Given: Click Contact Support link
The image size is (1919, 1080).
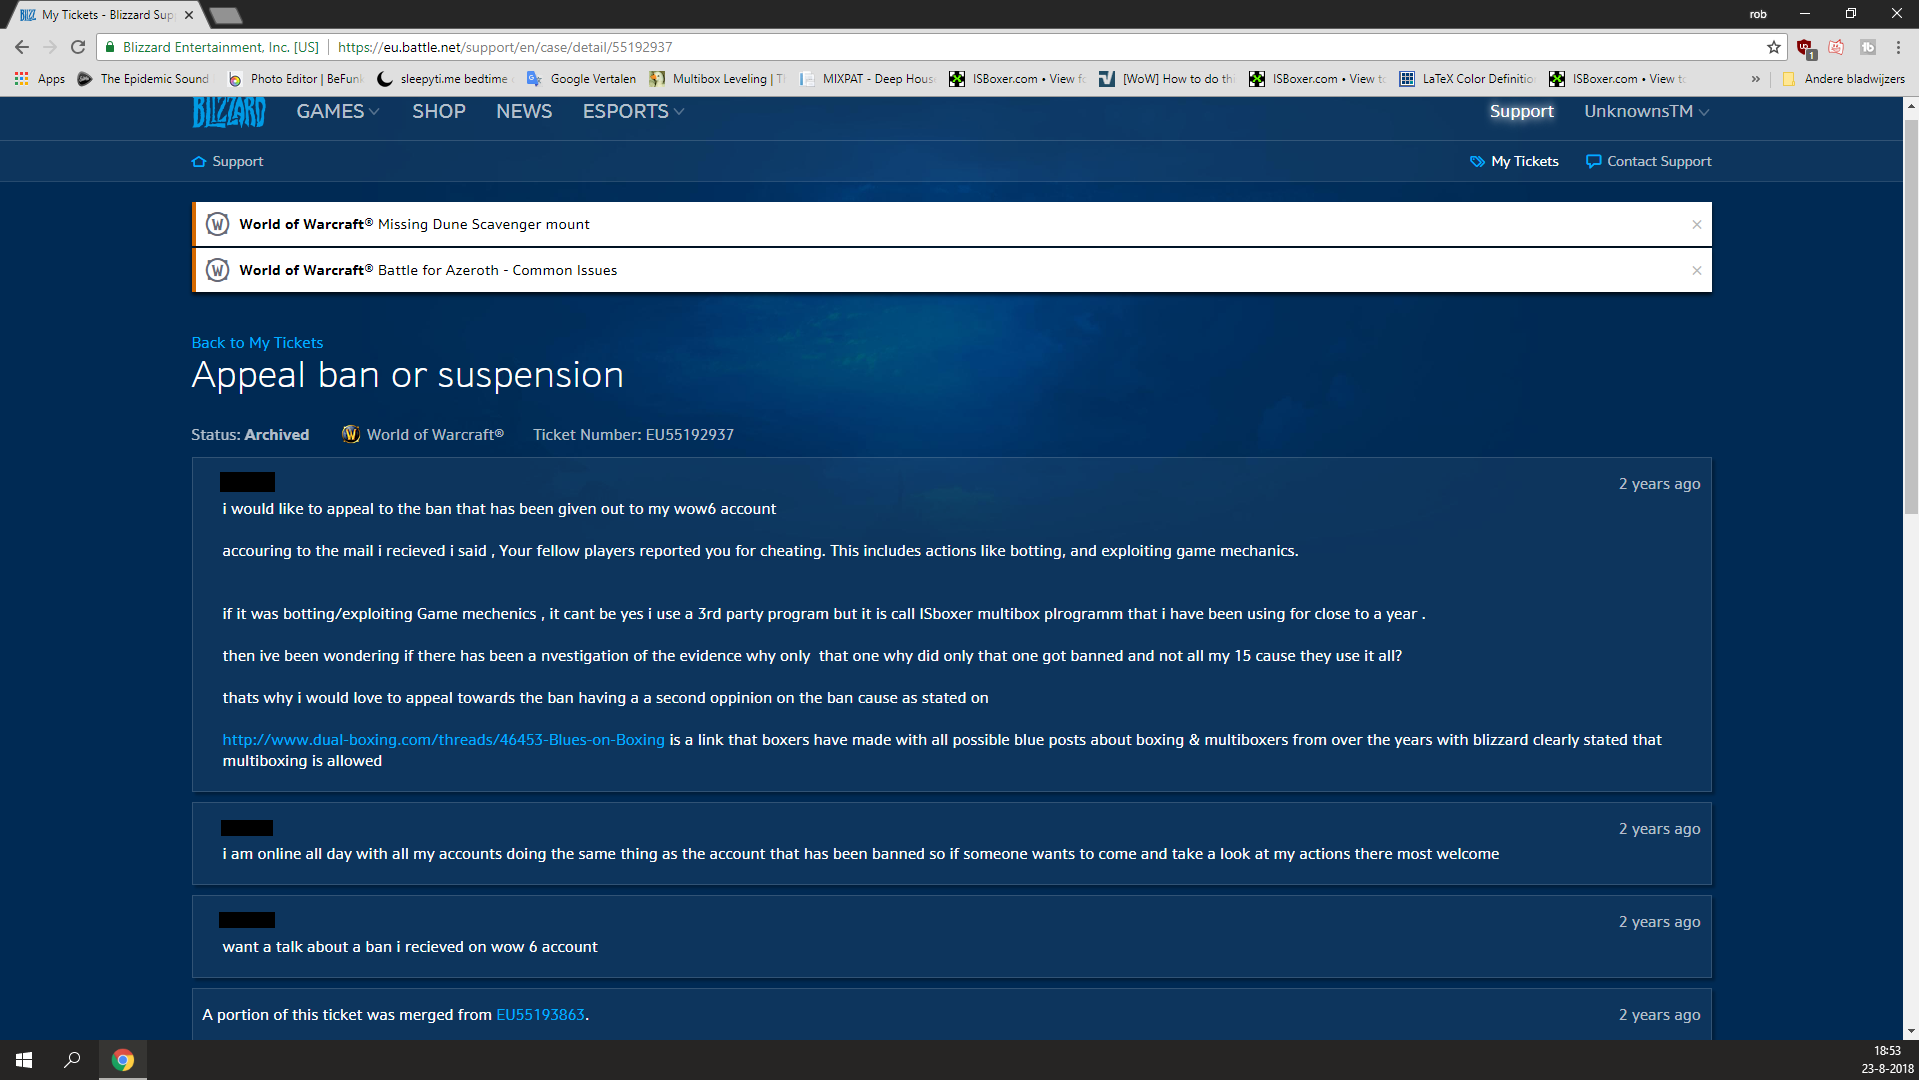Looking at the screenshot, I should point(1649,162).
